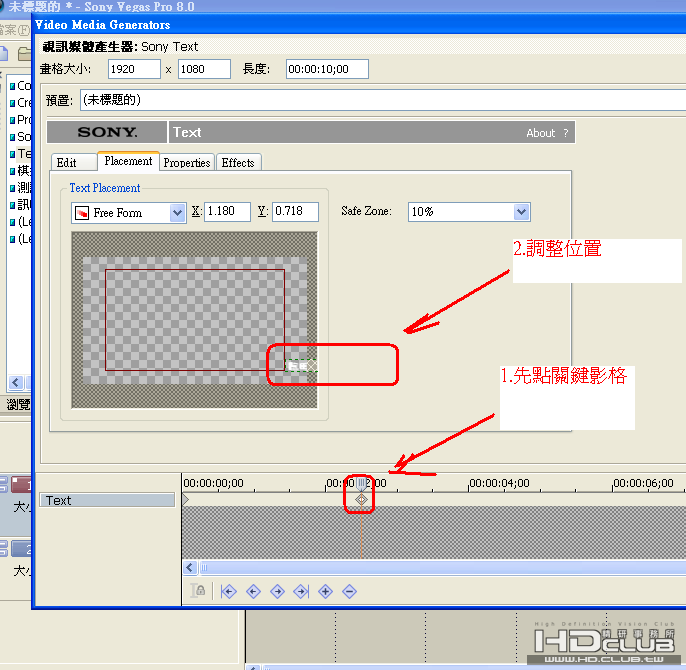Jump to last keyframe button
Image resolution: width=686 pixels, height=670 pixels.
tap(301, 592)
